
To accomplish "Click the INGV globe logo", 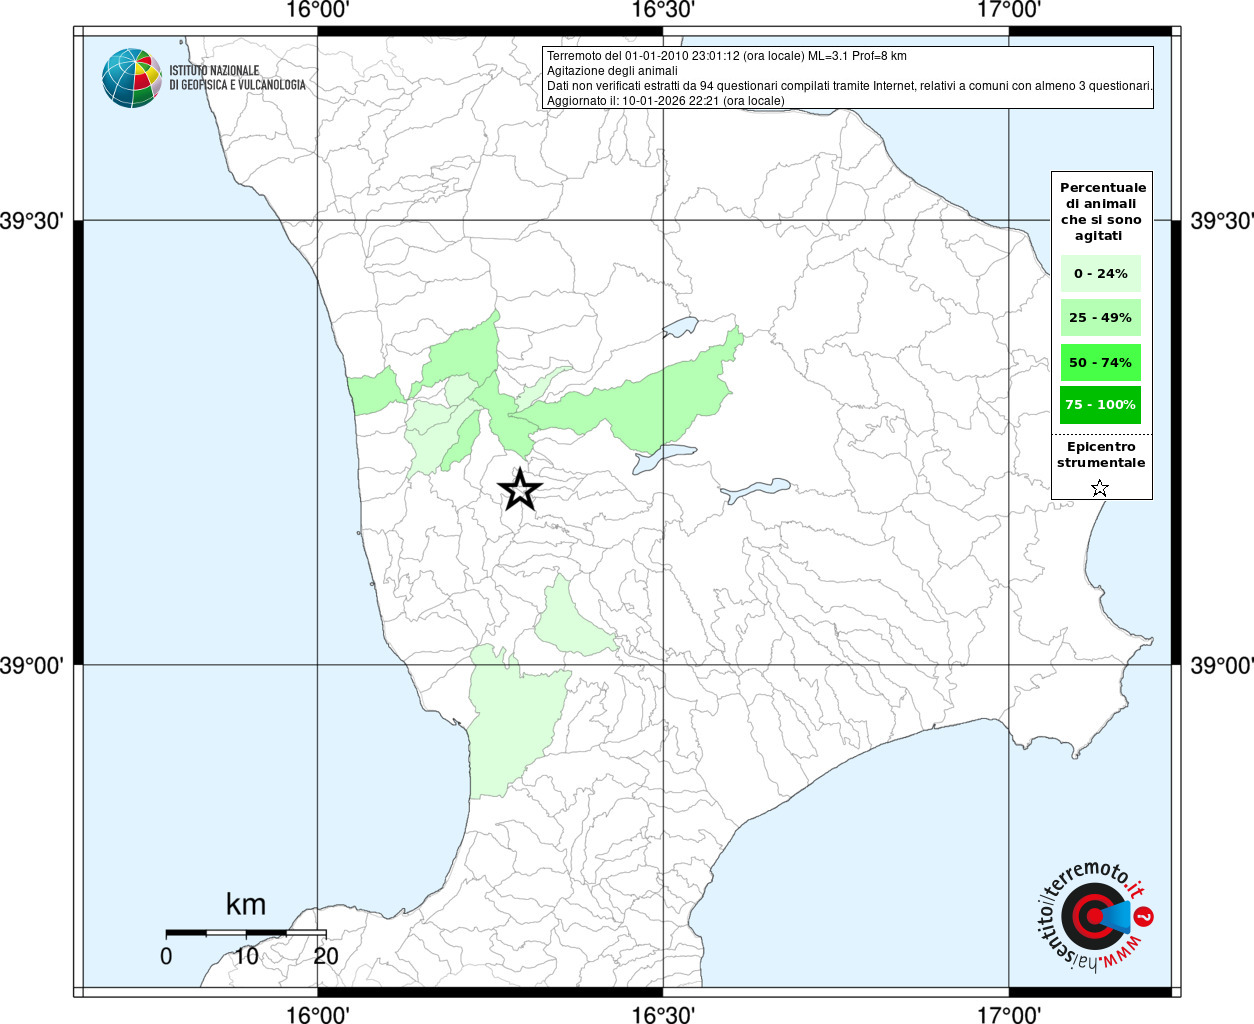I will tap(132, 78).
